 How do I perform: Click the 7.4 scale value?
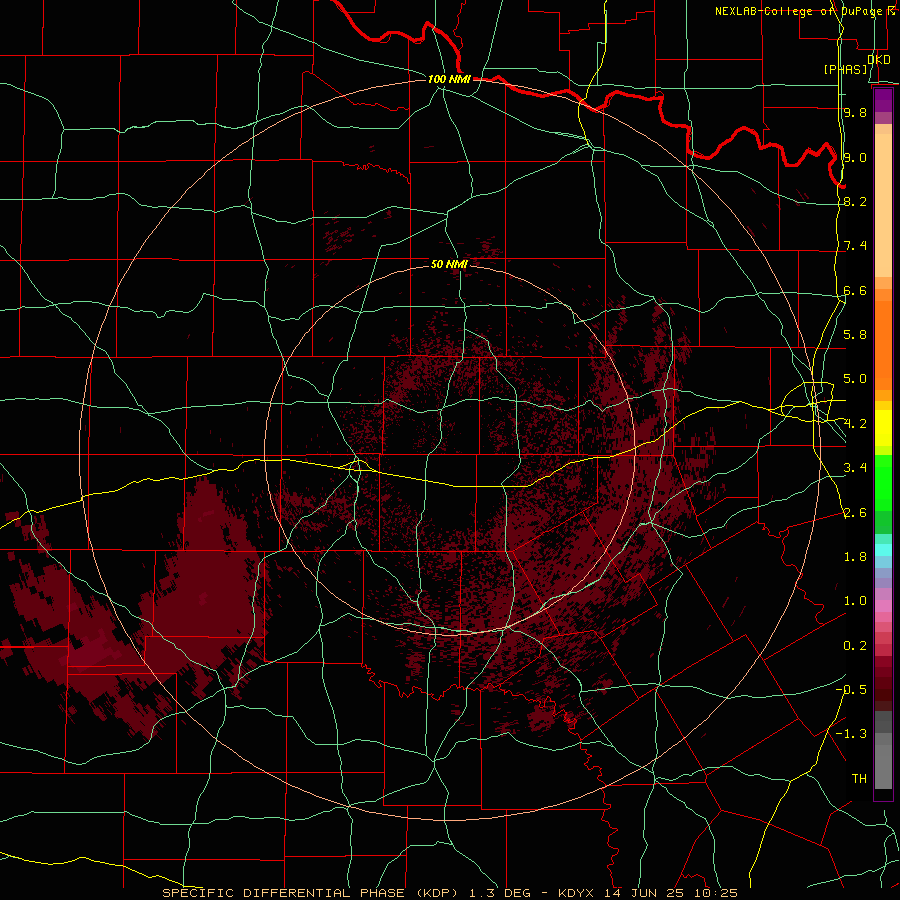point(855,246)
